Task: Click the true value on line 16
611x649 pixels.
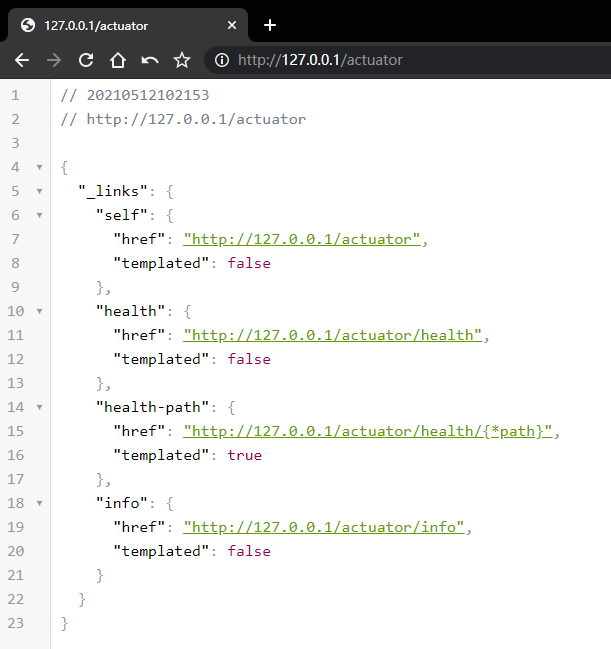Action: [x=245, y=455]
